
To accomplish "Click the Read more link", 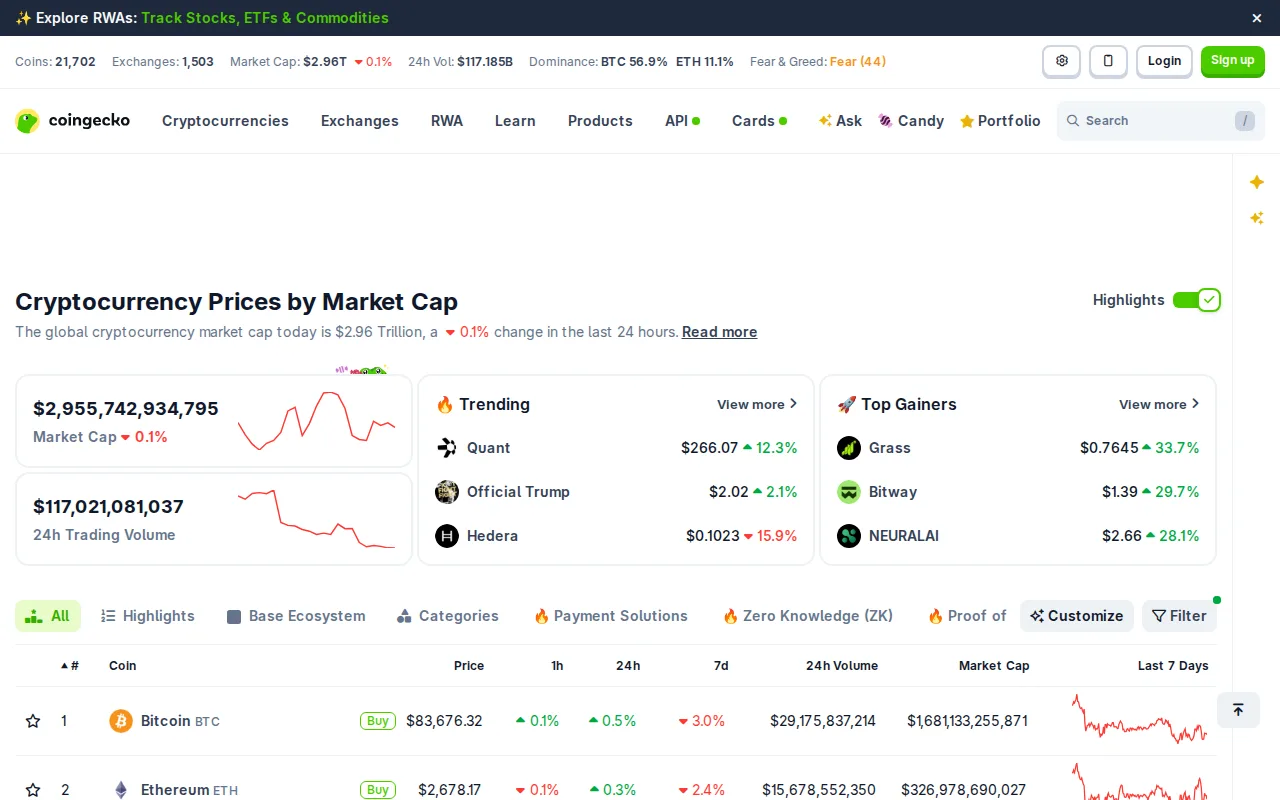I will click(720, 332).
